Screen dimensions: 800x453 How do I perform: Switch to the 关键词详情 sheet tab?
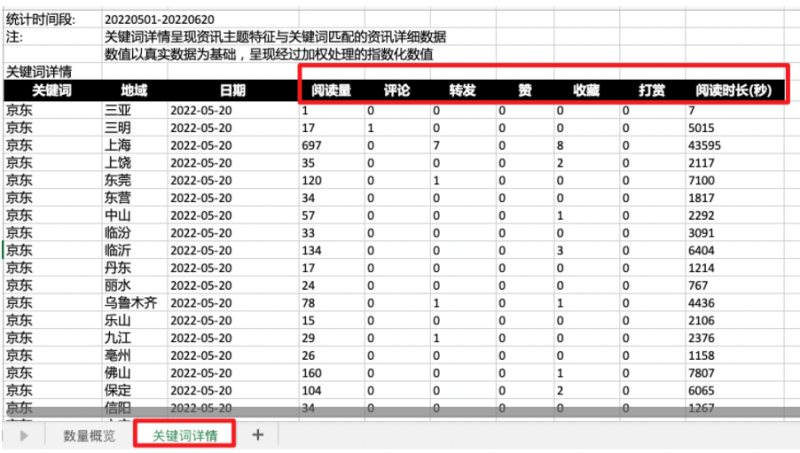tap(185, 435)
